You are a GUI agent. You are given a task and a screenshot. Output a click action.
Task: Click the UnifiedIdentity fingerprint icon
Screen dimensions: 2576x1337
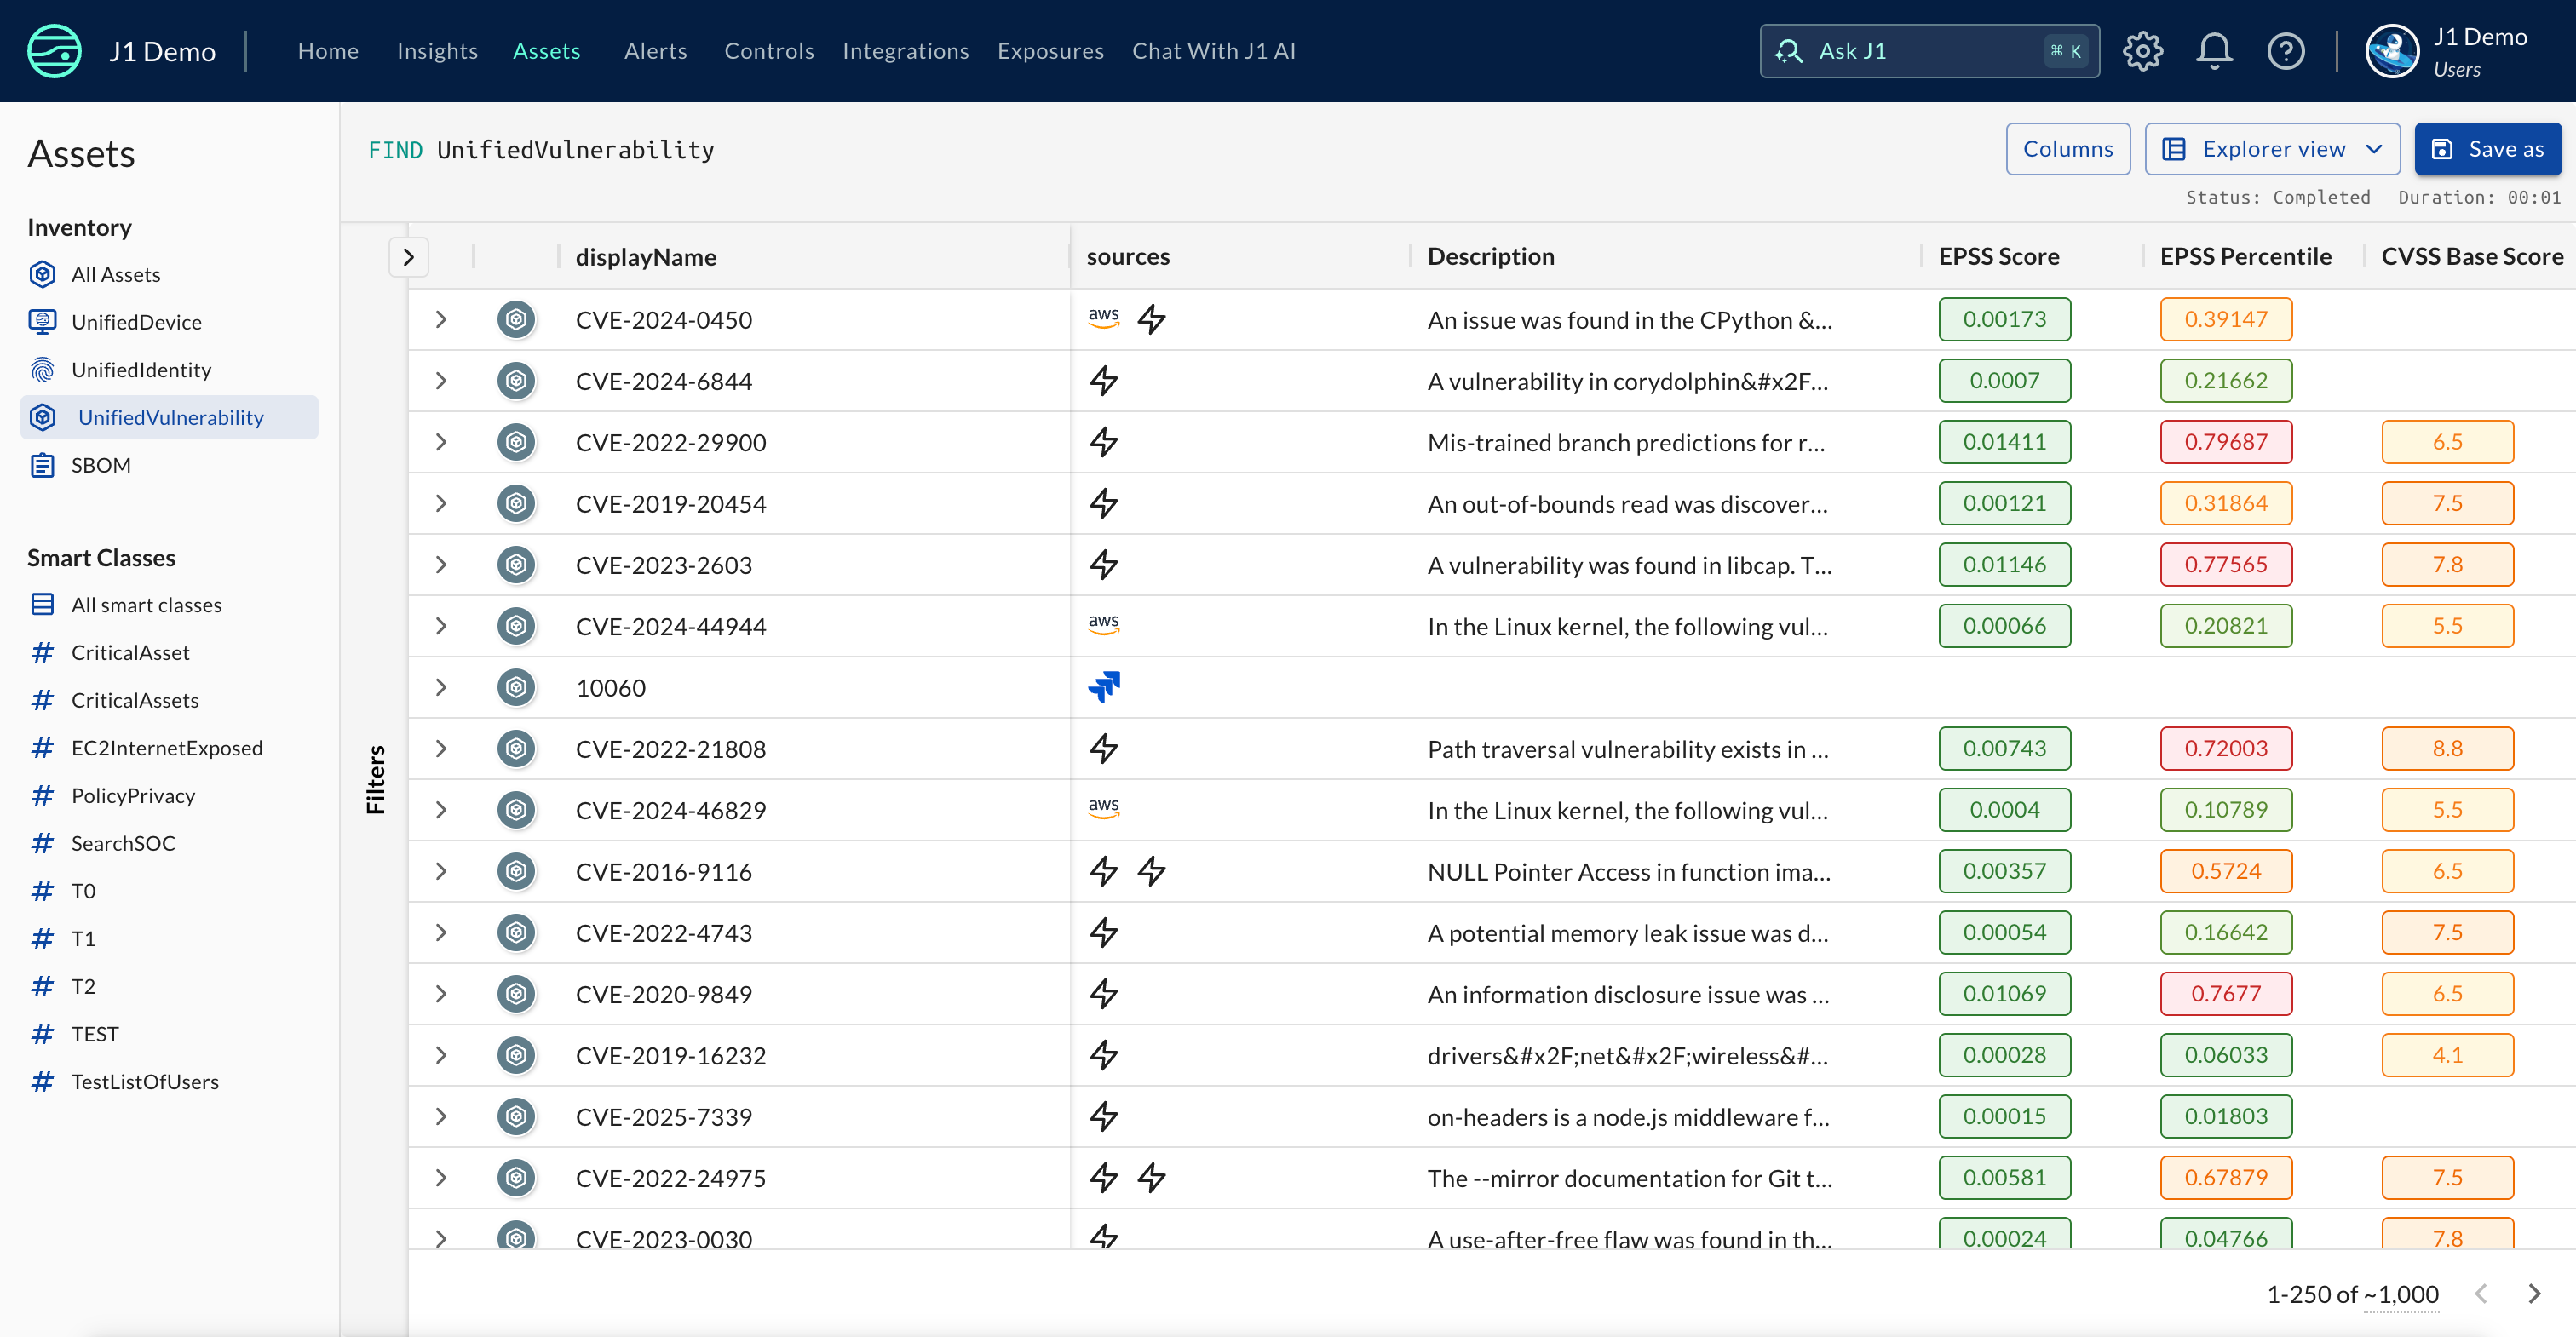coord(42,370)
